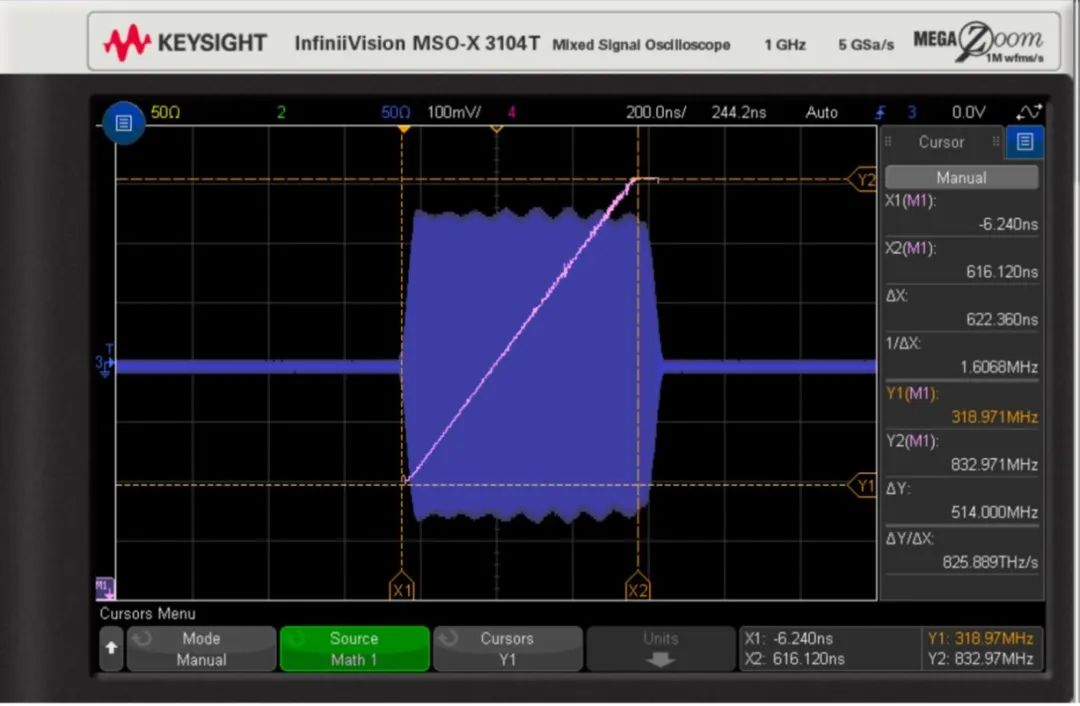Click the 244.2ns delay value
This screenshot has height=706, width=1080.
click(x=738, y=112)
